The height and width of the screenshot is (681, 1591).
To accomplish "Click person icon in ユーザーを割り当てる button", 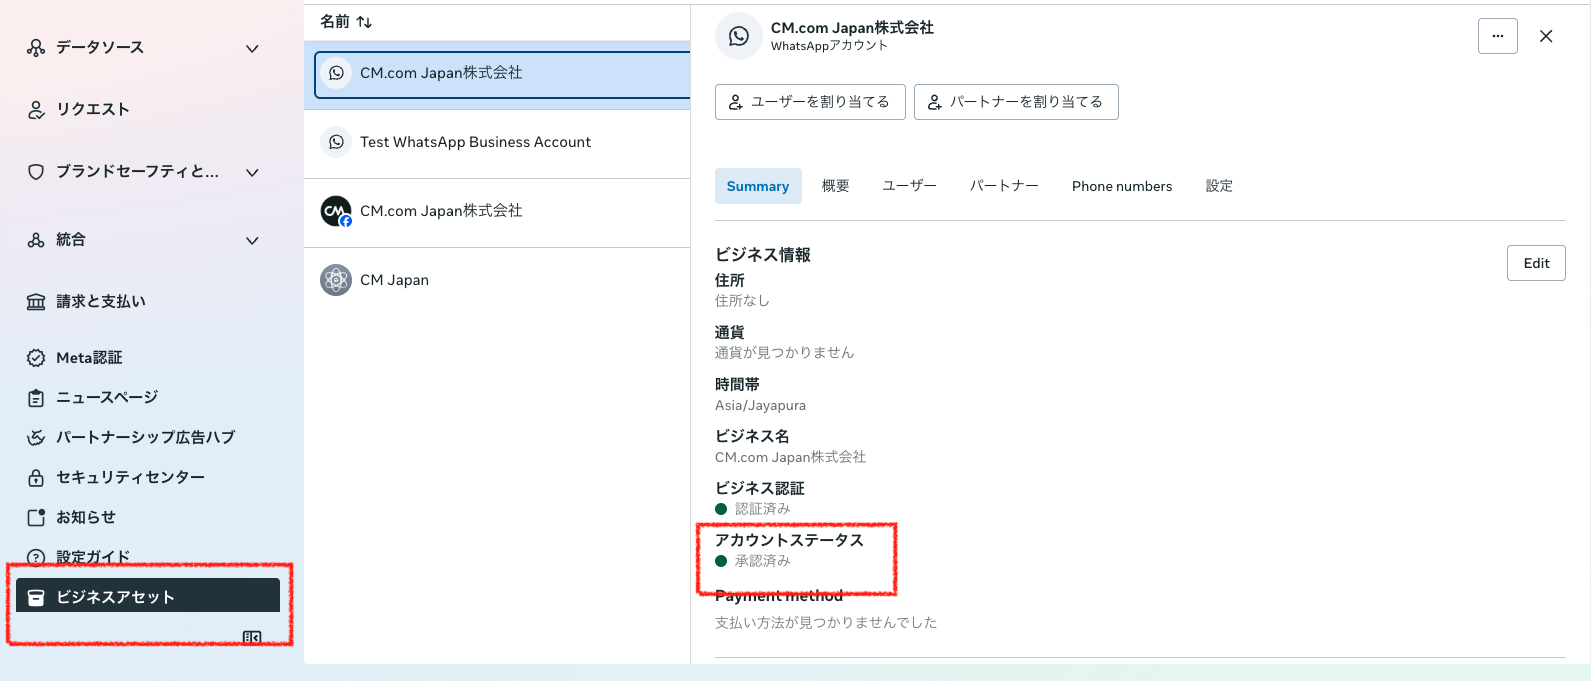I will pyautogui.click(x=736, y=102).
